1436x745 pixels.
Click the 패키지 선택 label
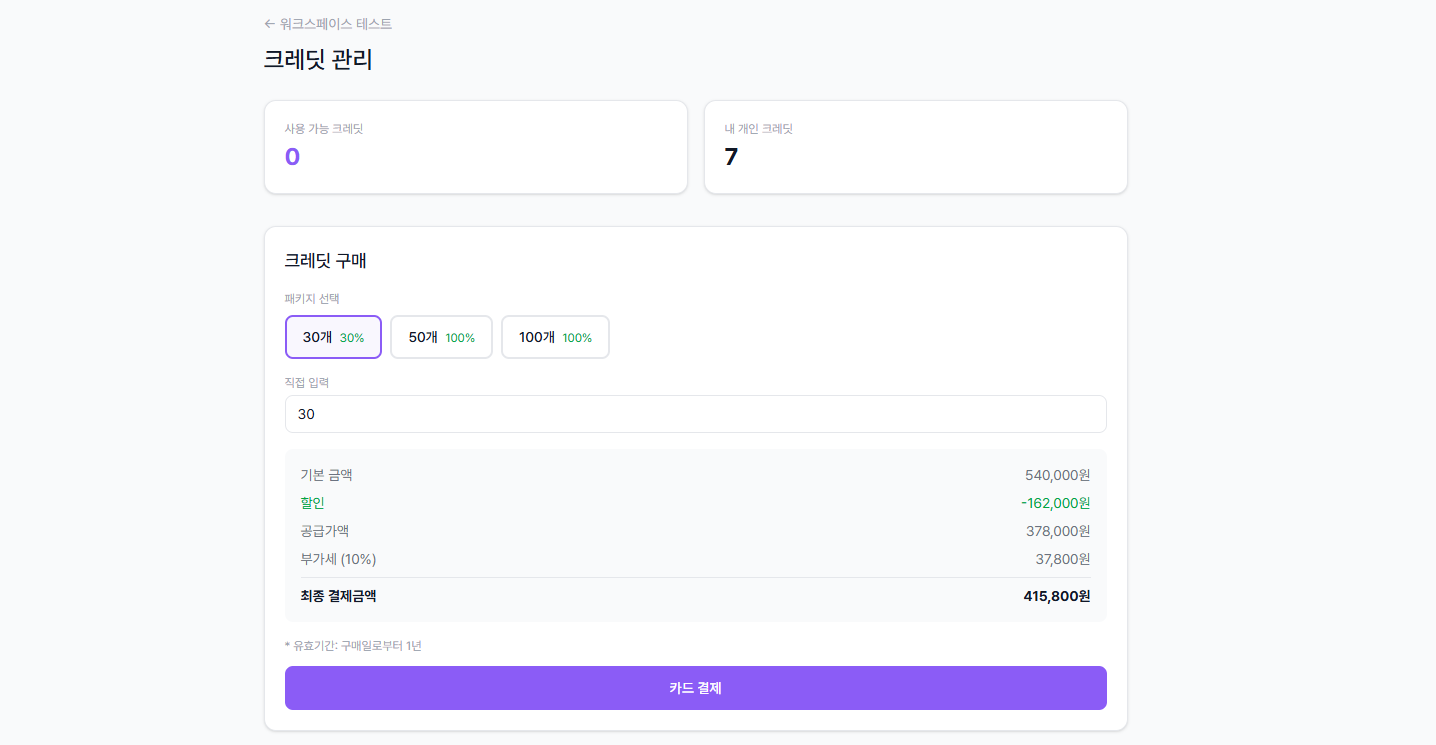[312, 299]
